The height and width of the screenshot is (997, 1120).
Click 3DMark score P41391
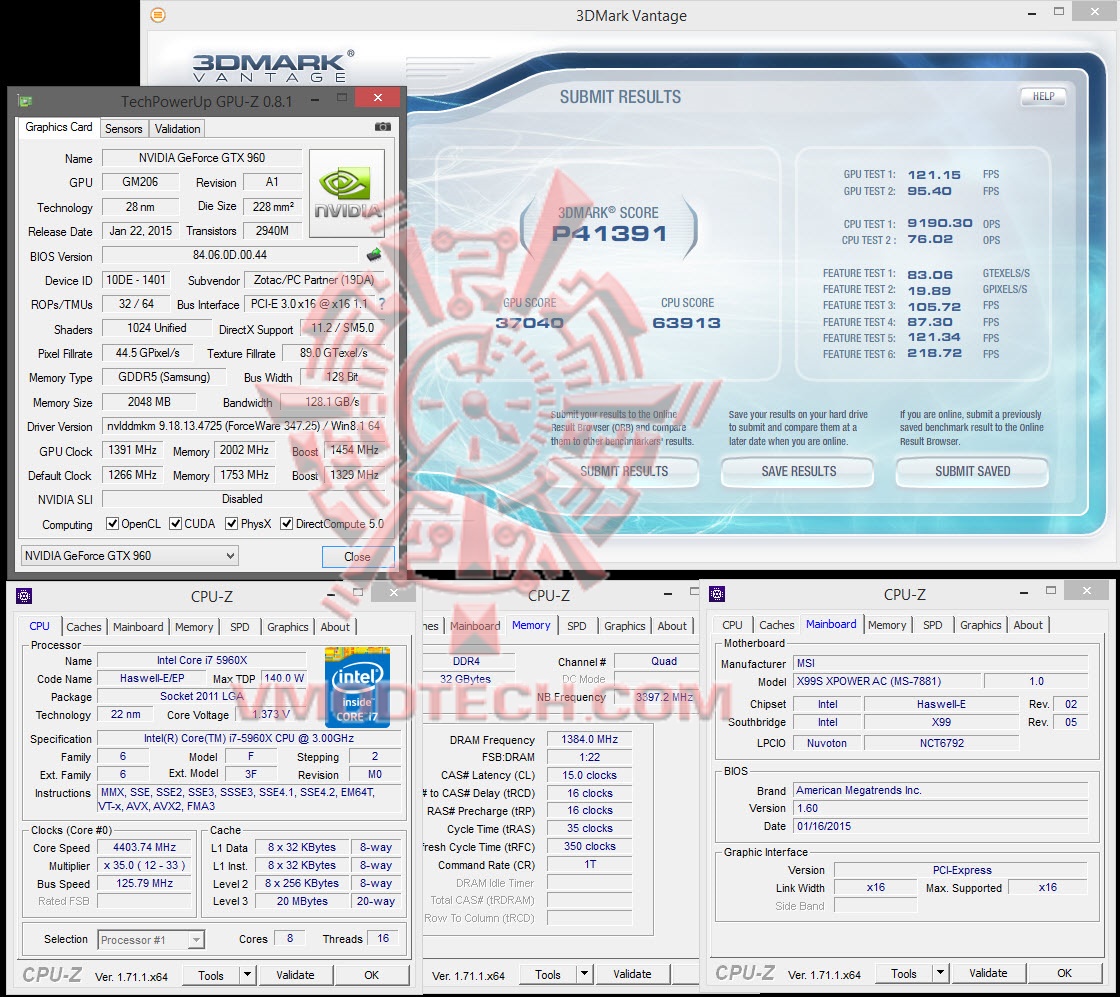click(609, 233)
